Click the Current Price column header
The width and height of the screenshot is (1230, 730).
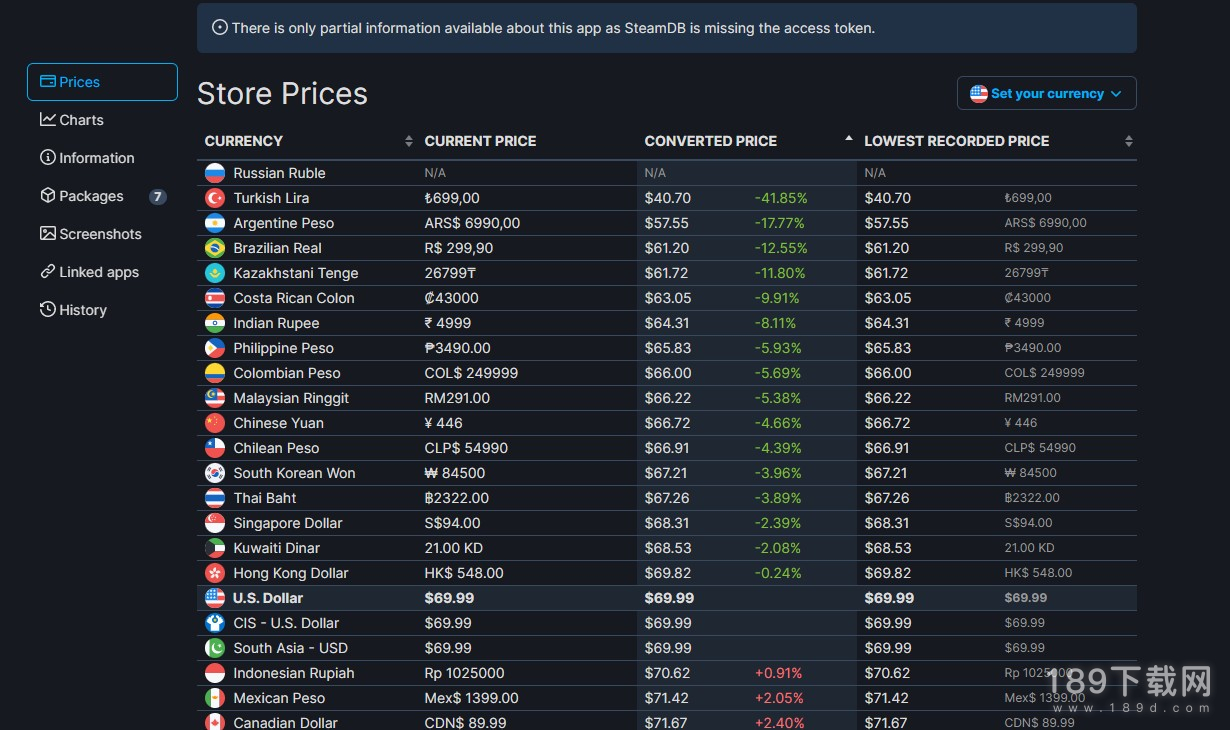tap(480, 141)
